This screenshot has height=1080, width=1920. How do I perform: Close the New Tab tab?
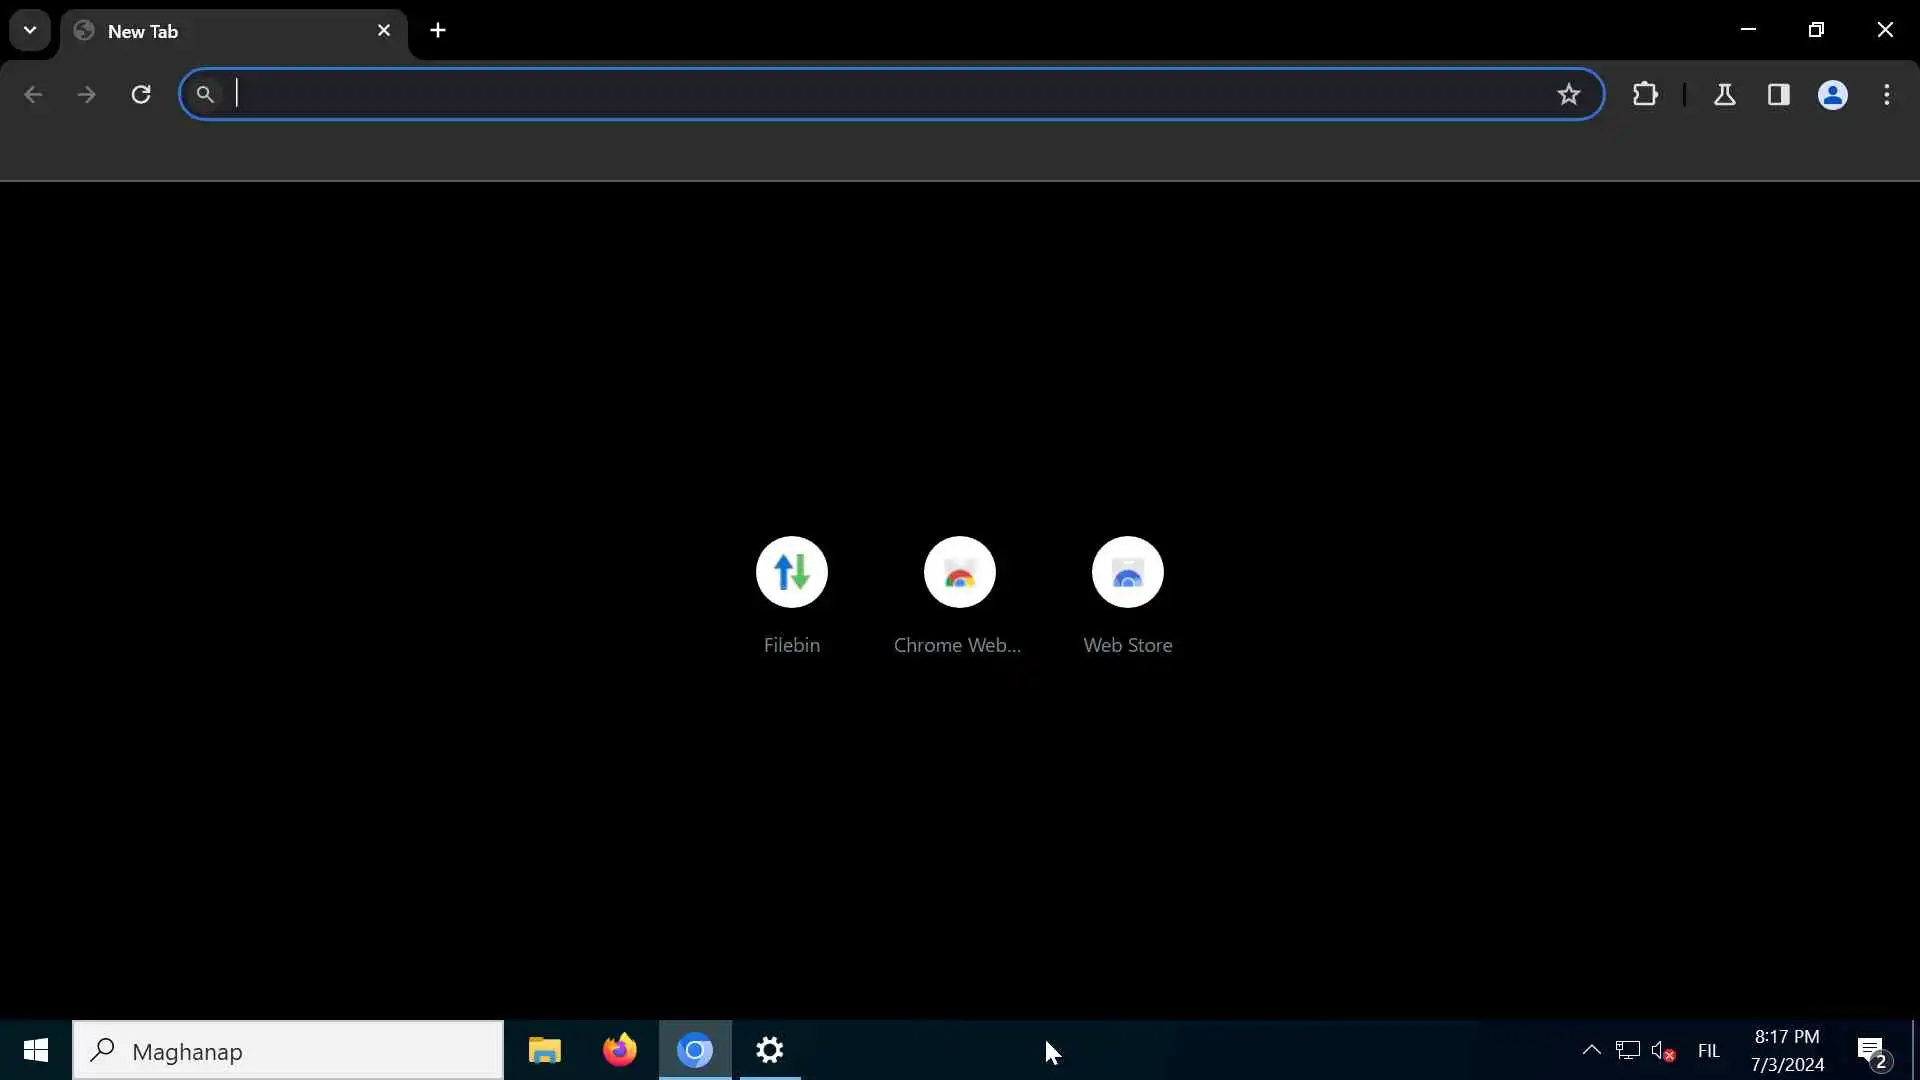[x=384, y=30]
